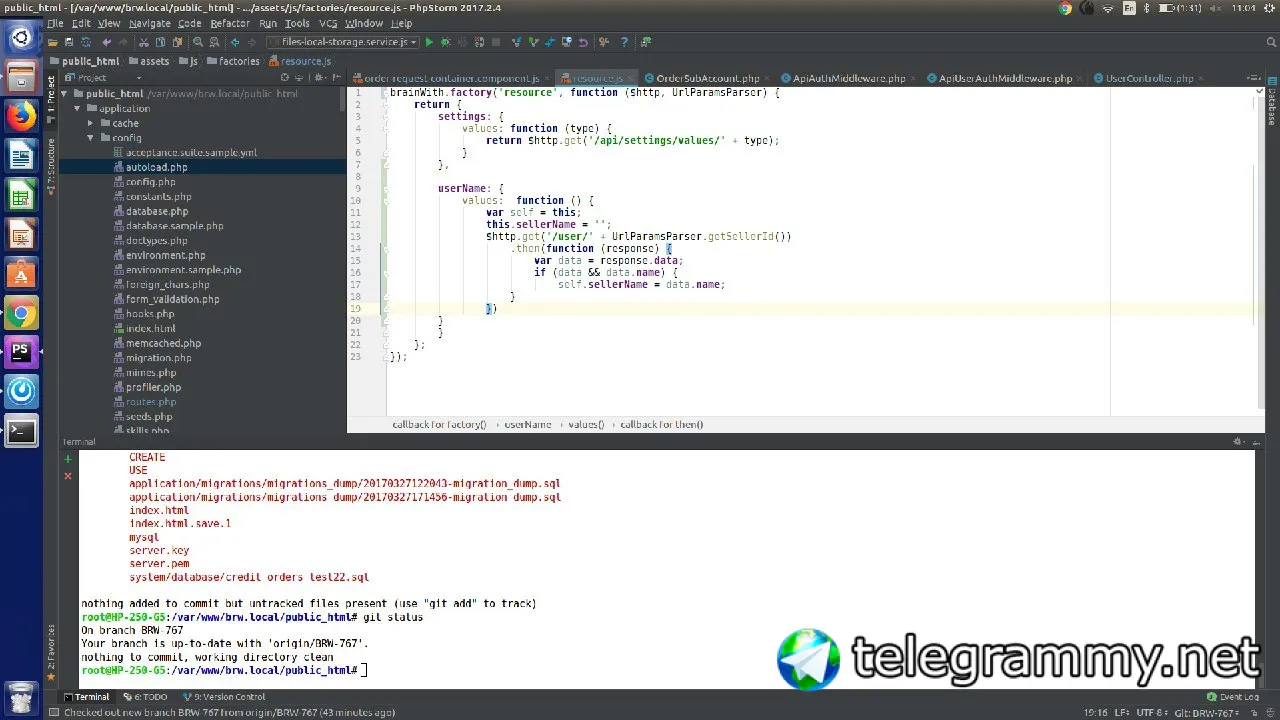Open the Event Log button
This screenshot has height=720, width=1280.
[x=1232, y=697]
